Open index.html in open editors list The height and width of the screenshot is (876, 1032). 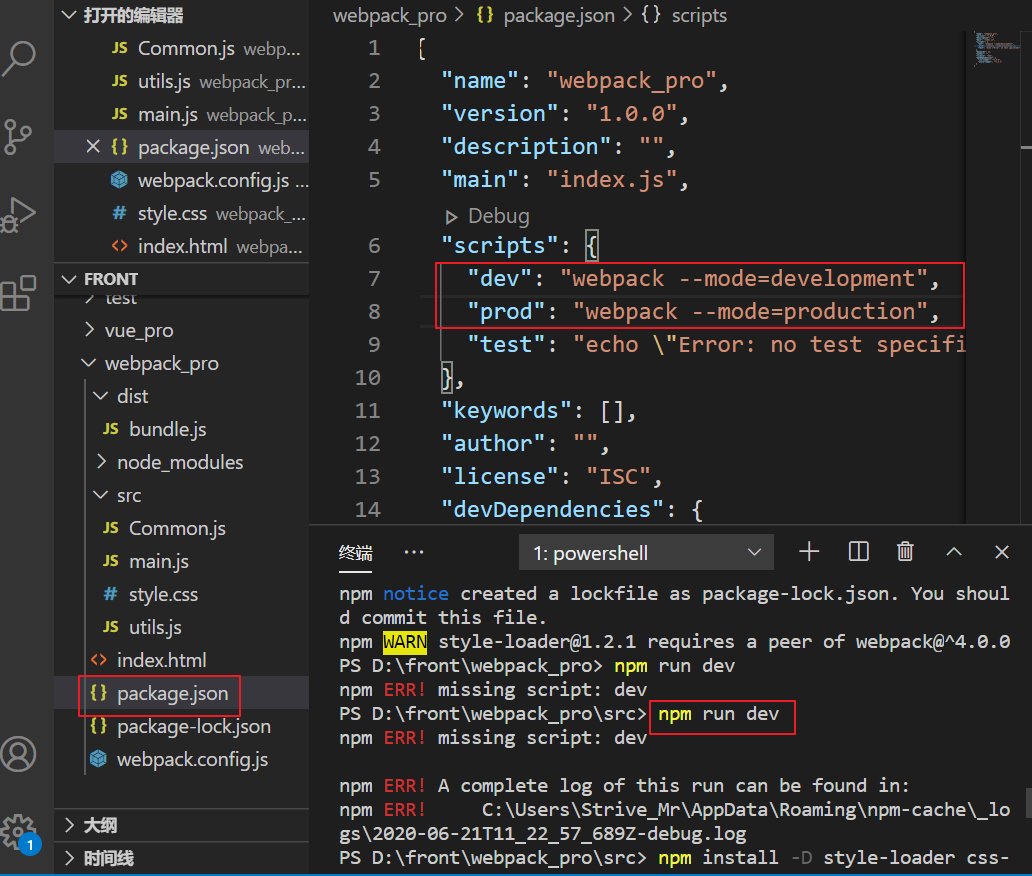pos(182,245)
